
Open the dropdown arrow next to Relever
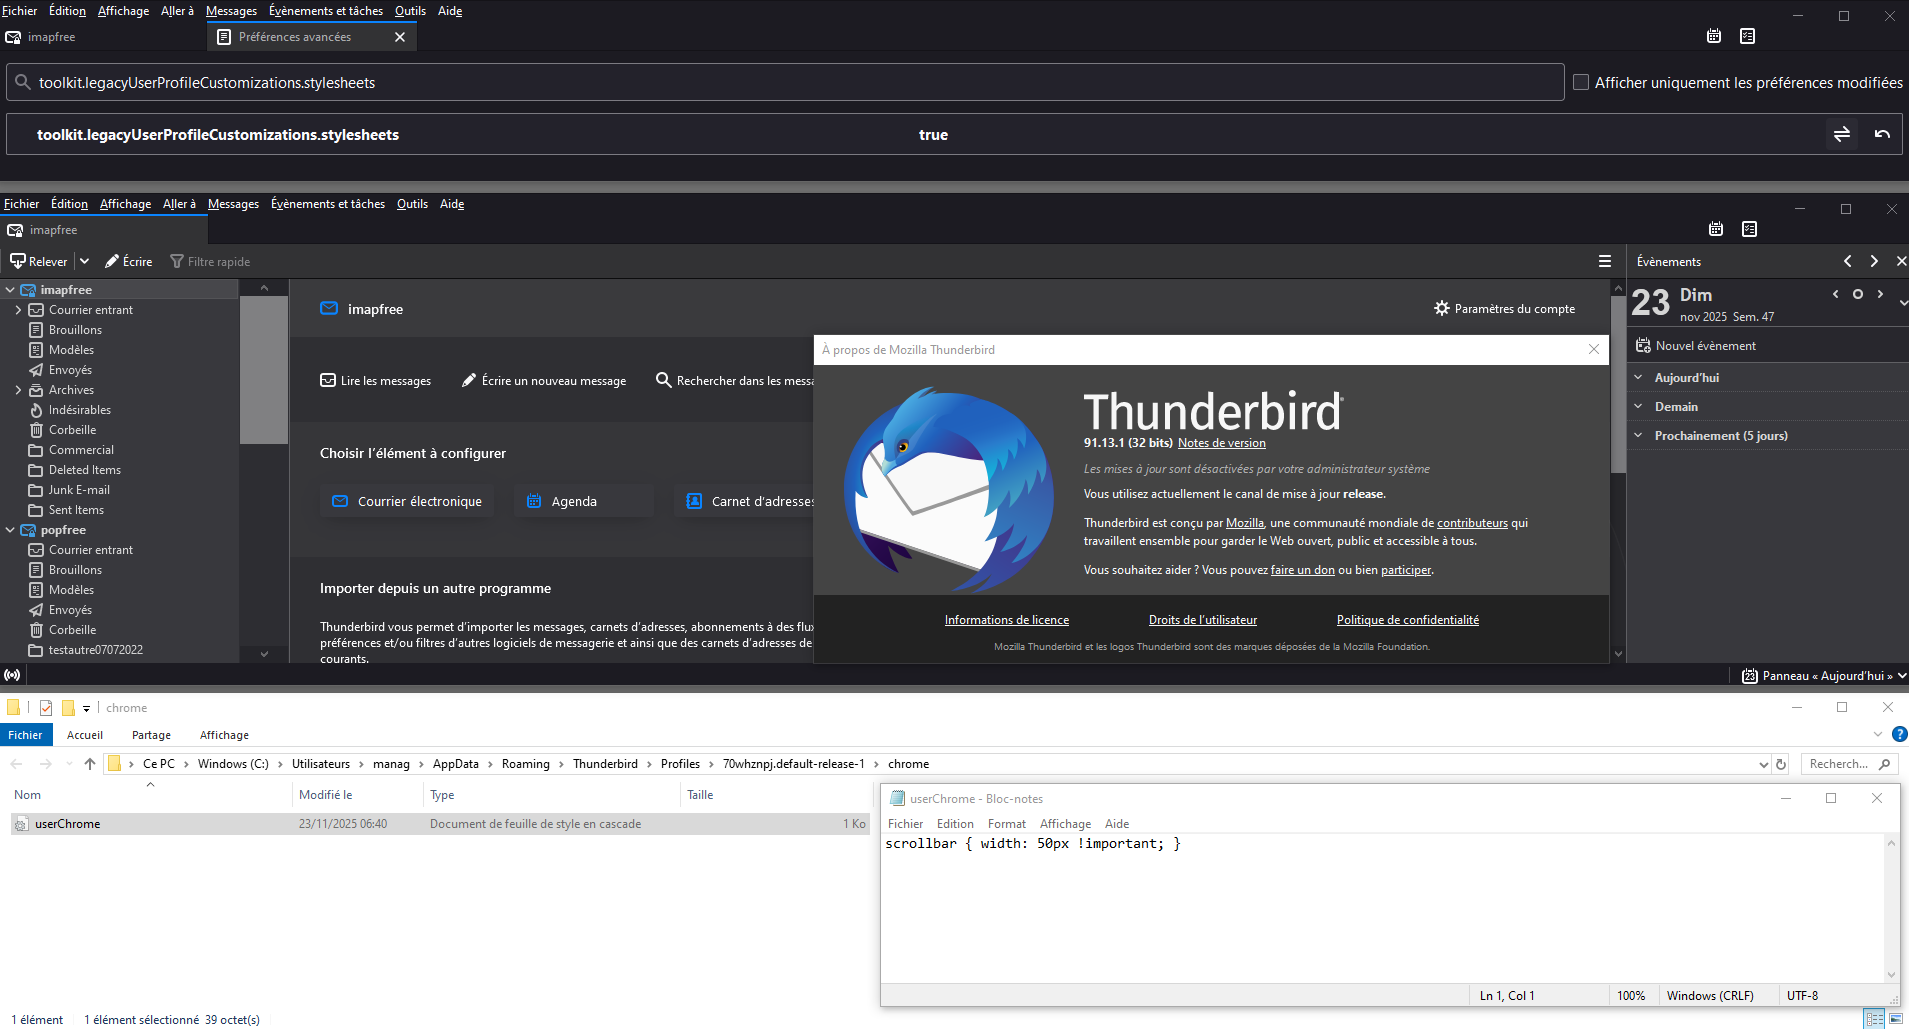[x=84, y=261]
